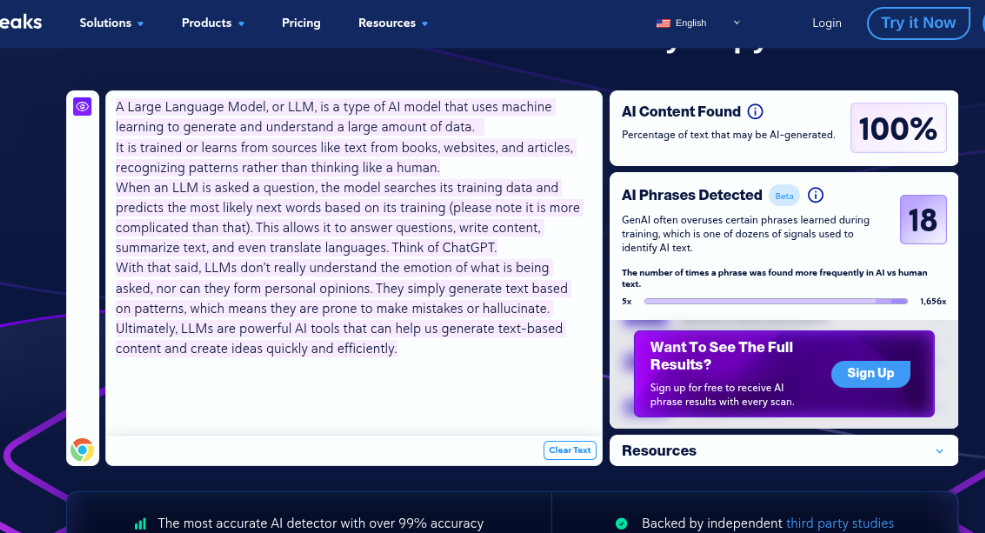985x533 pixels.
Task: Open the third party studies link
Action: (840, 523)
